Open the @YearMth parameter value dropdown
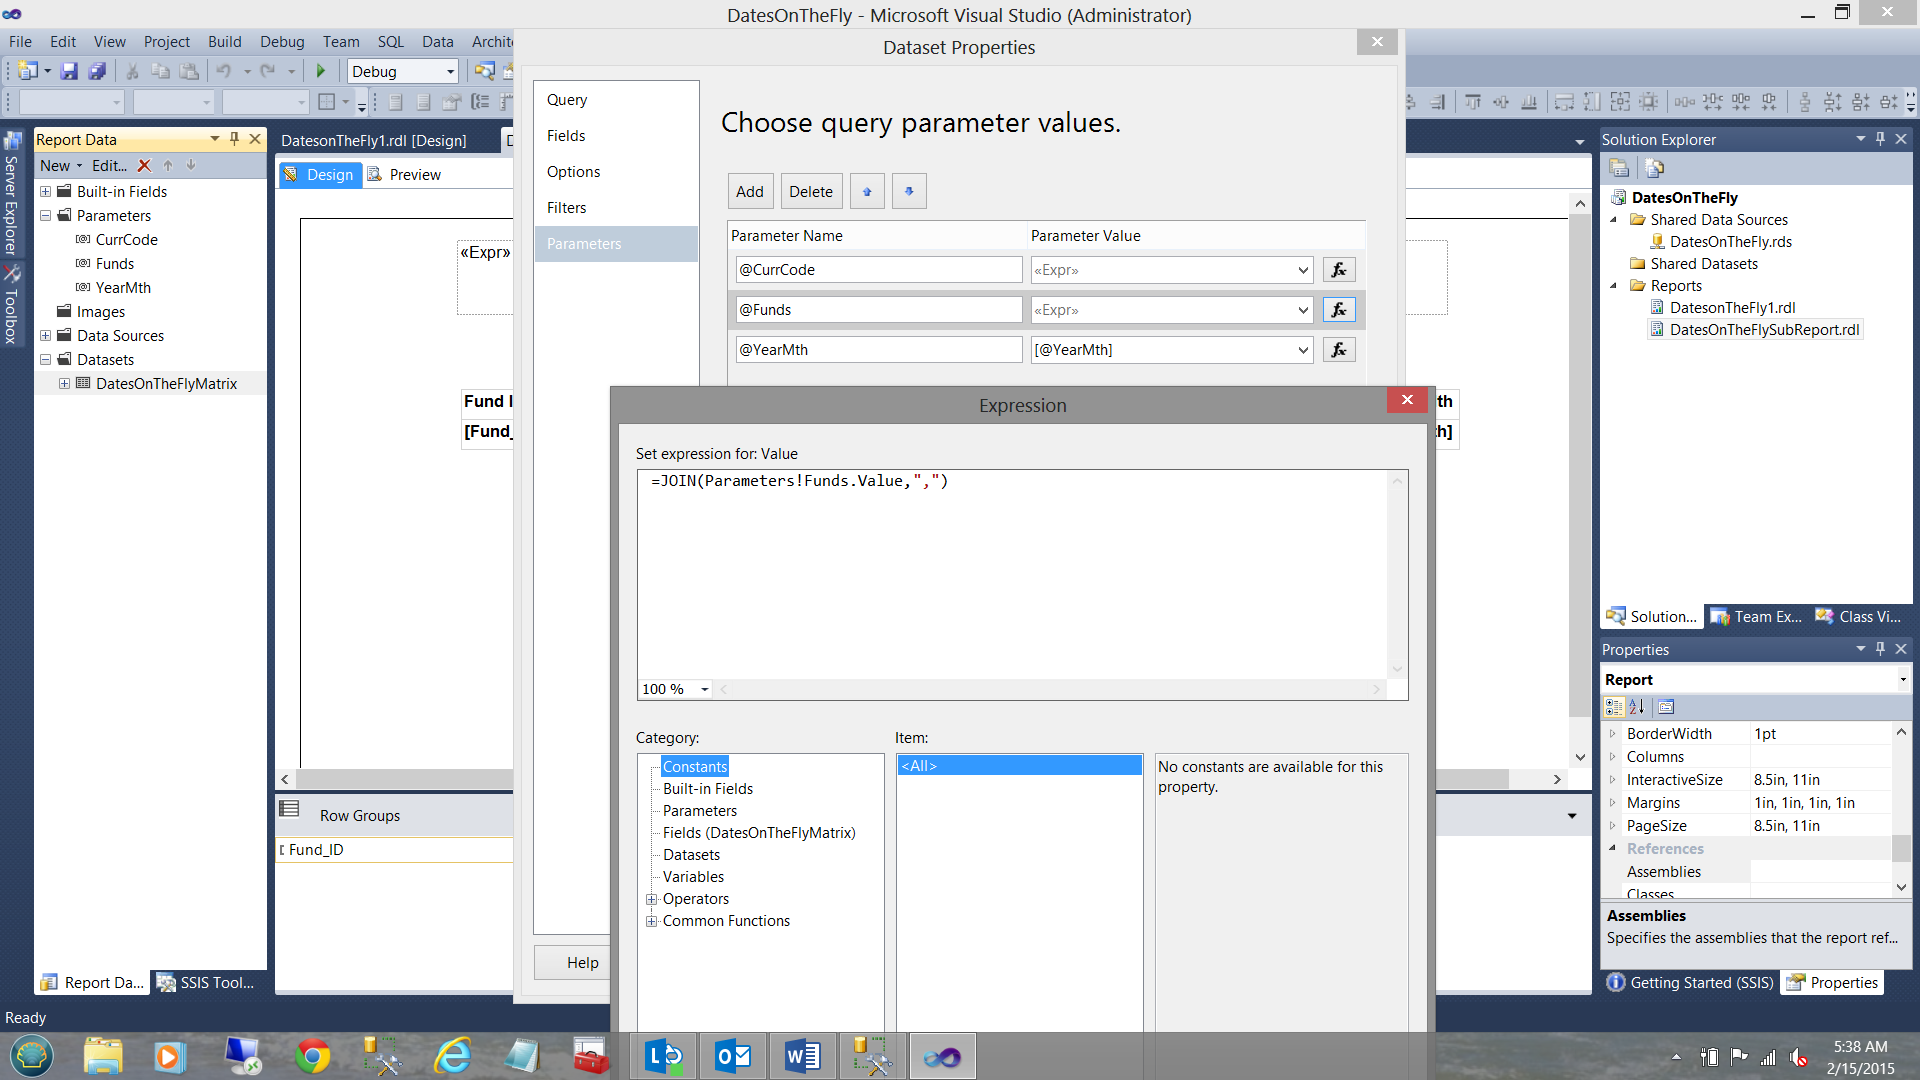This screenshot has width=1920, height=1080. click(x=1302, y=350)
